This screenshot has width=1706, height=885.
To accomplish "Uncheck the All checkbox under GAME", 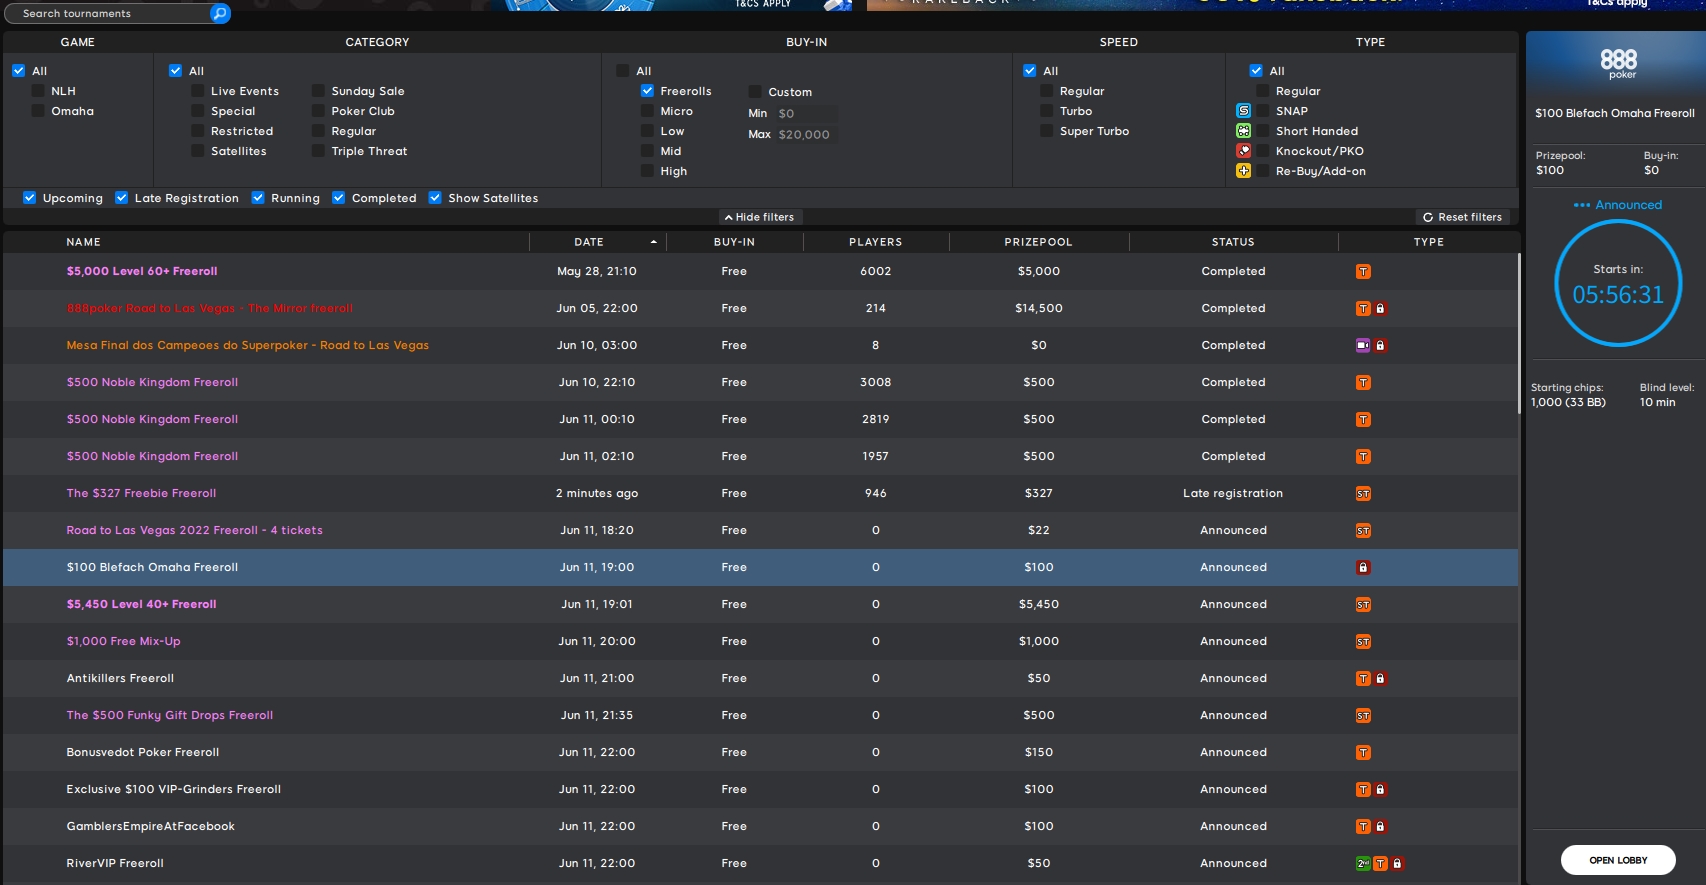I will (19, 71).
